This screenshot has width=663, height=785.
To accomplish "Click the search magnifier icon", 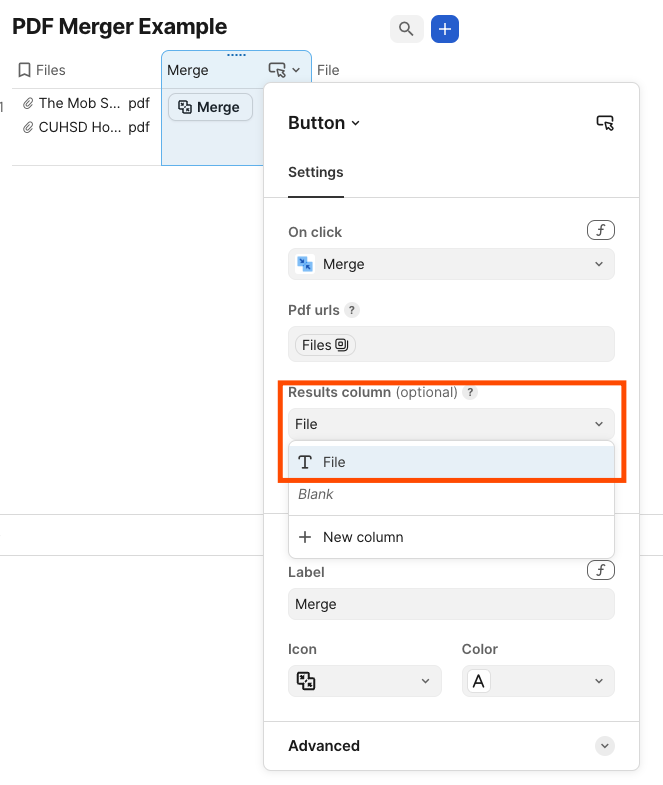I will [406, 29].
